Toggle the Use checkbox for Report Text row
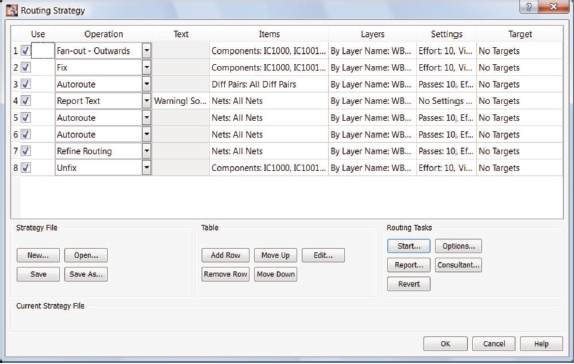This screenshot has height=364, width=574. point(26,101)
